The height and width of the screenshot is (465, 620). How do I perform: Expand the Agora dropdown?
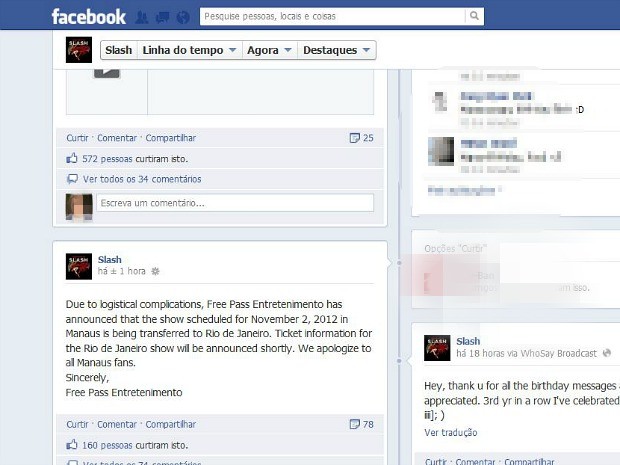click(x=270, y=50)
